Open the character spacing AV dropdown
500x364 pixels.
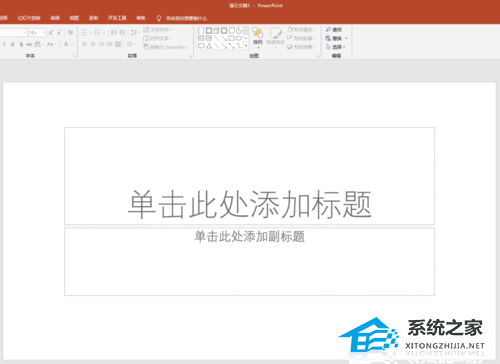pos(39,44)
